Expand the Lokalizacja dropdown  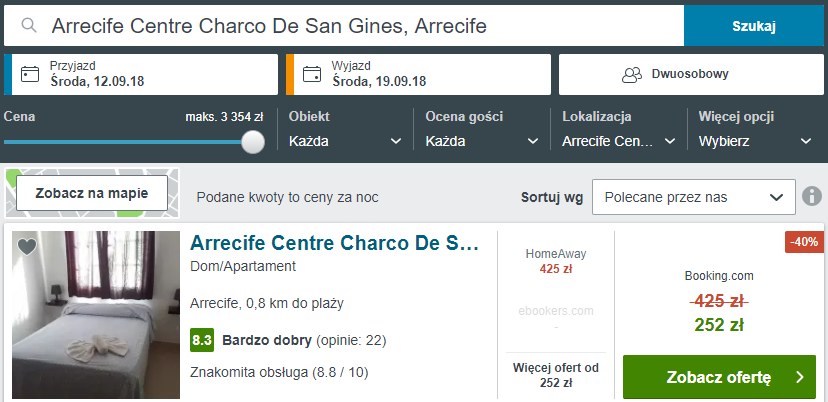618,141
